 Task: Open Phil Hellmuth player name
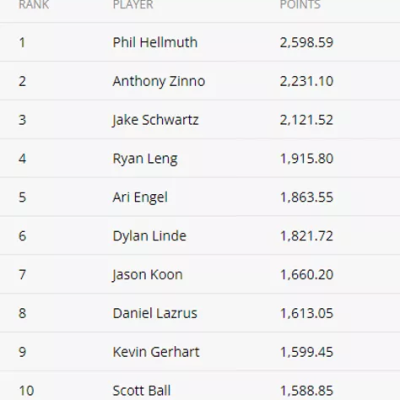coord(155,42)
